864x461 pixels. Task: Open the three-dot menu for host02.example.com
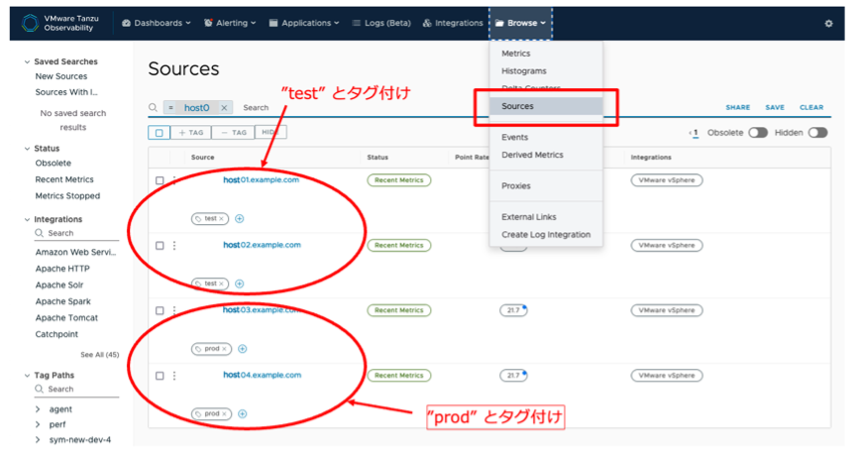pyautogui.click(x=175, y=245)
